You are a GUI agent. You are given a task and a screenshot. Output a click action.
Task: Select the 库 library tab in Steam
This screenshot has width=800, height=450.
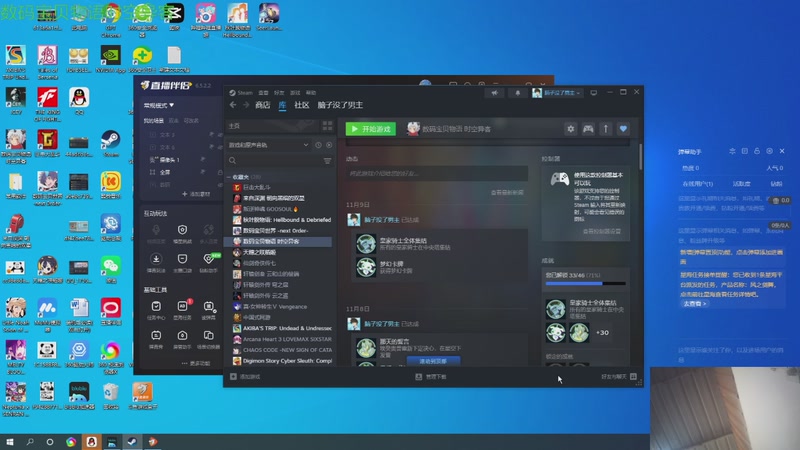(282, 105)
